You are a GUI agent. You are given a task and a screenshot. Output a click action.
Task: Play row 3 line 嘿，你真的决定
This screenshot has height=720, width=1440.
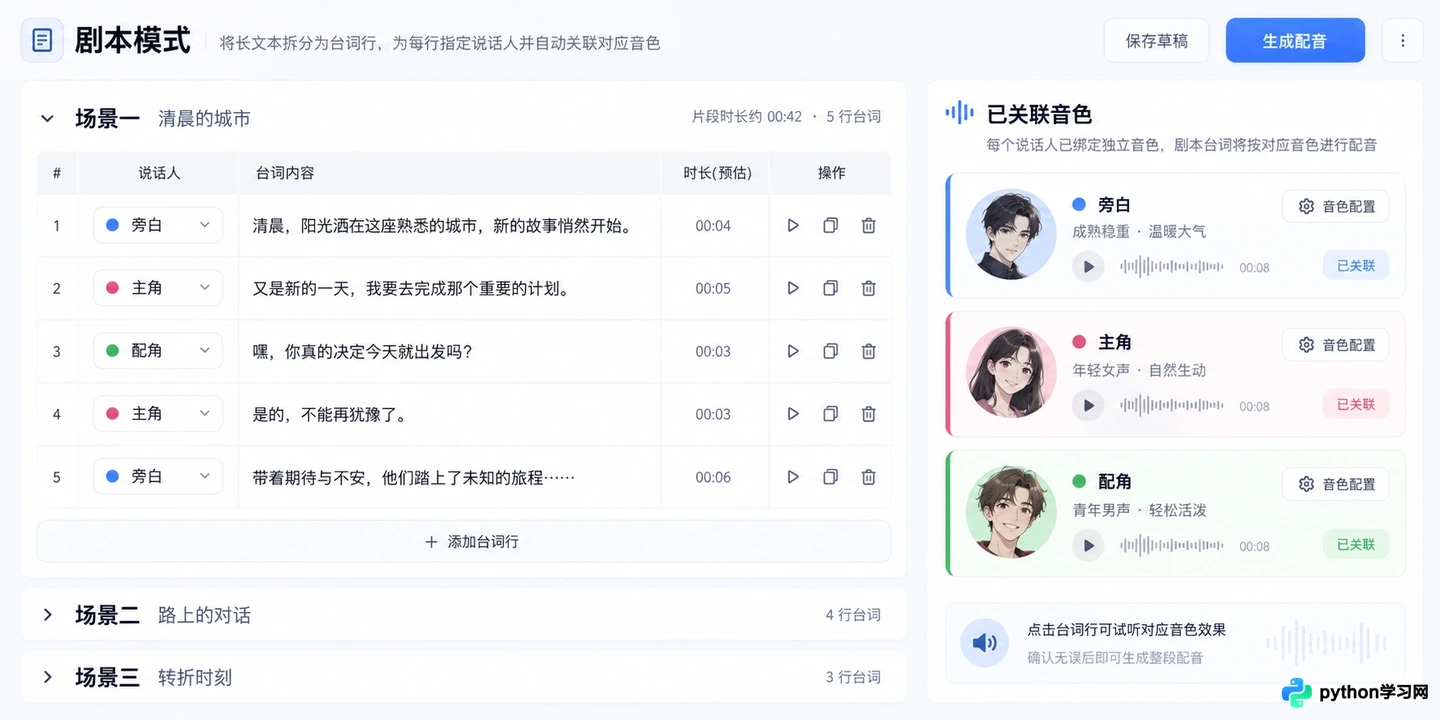point(793,351)
